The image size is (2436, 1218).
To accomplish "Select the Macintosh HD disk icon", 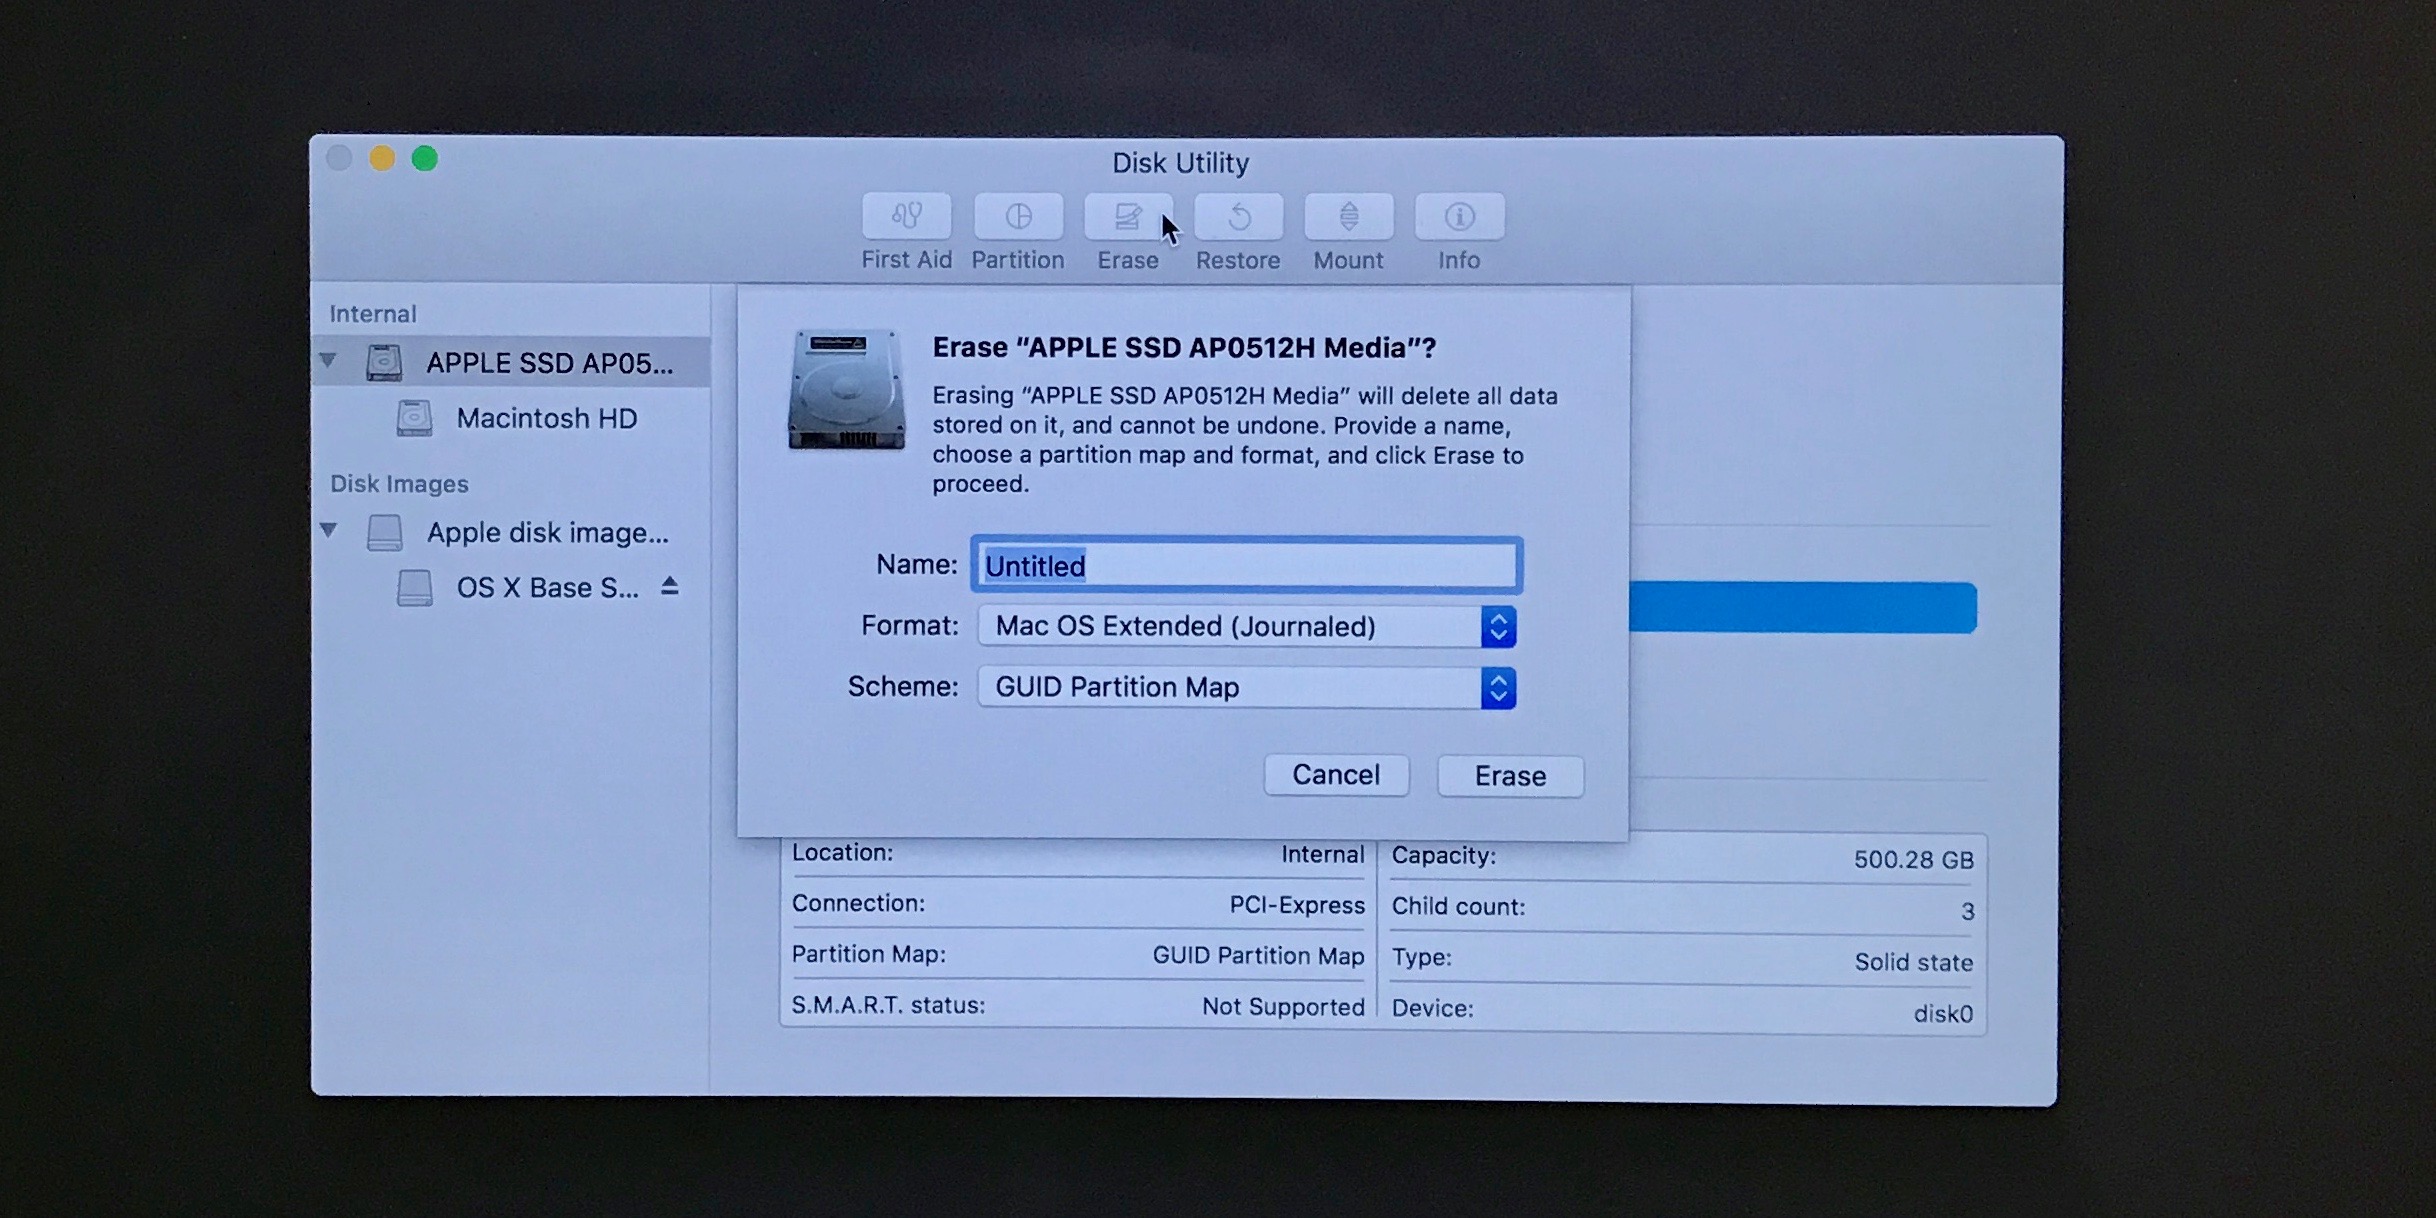I will [415, 418].
